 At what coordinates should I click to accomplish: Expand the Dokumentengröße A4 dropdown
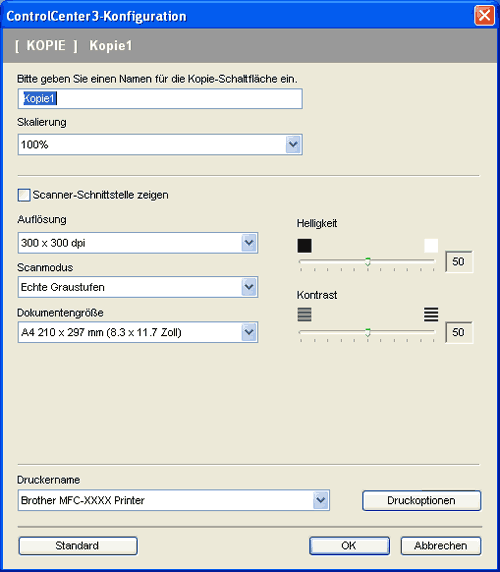(249, 332)
